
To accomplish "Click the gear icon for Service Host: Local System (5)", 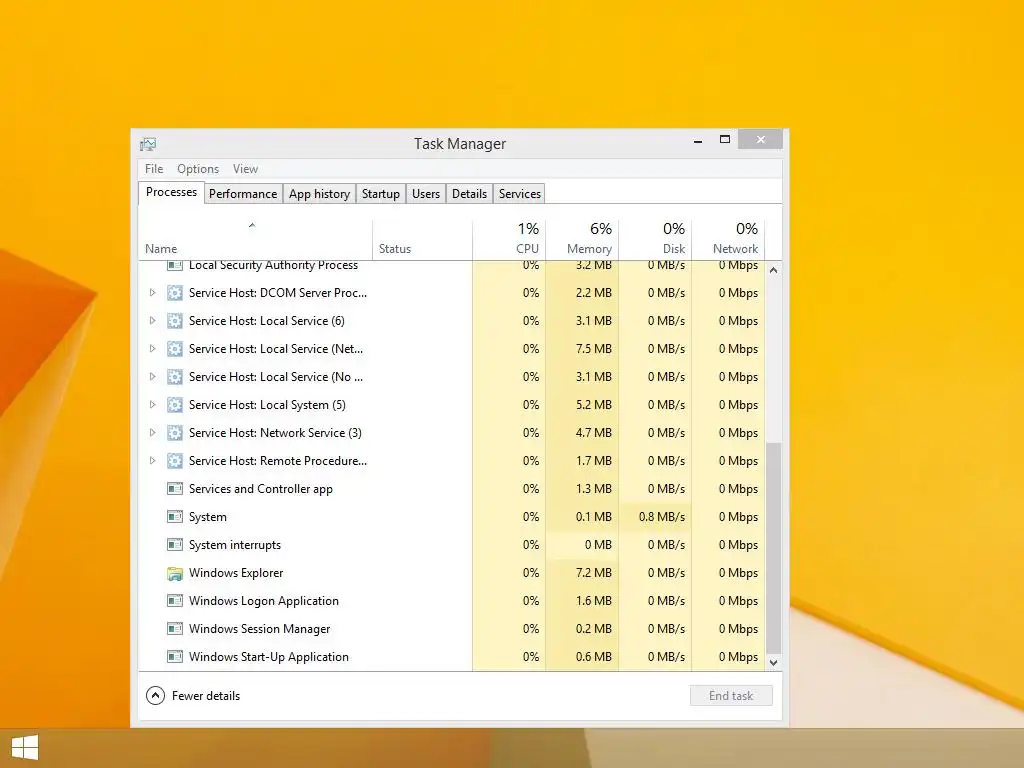I will [174, 405].
